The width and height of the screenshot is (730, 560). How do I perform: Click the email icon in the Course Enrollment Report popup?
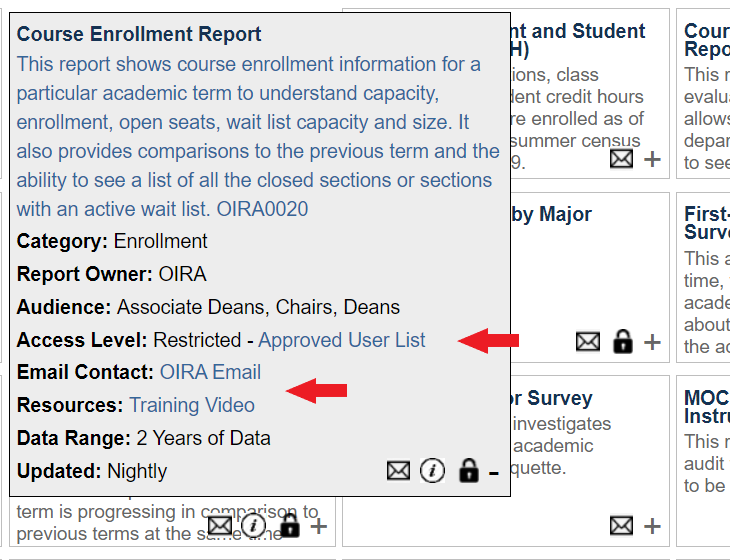tap(398, 471)
